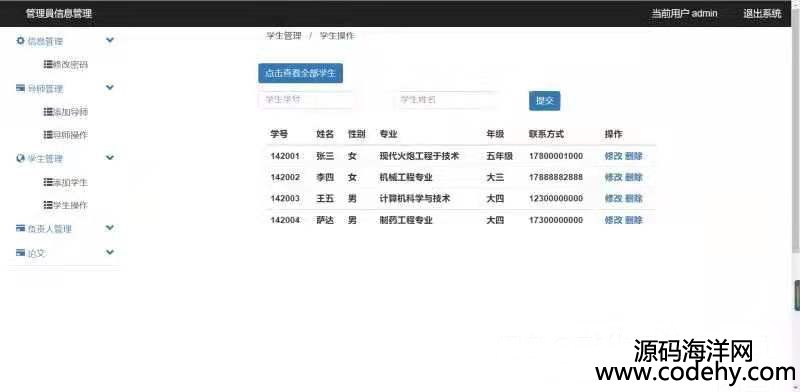Screen dimensions: 800x392
Task: Collapse the 信息管理 chevron
Action: click(x=110, y=40)
